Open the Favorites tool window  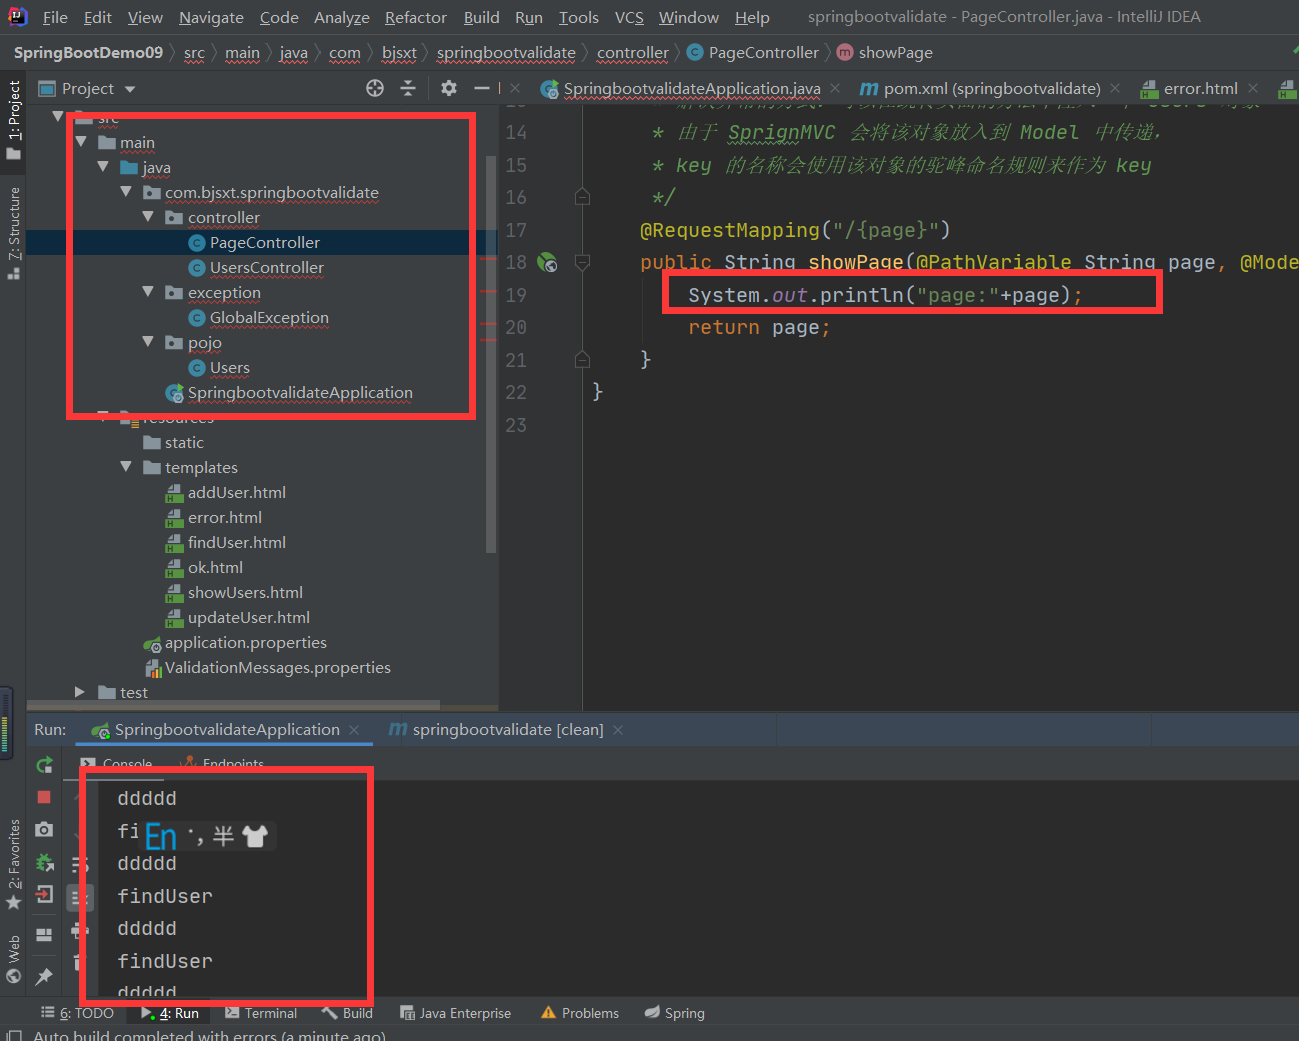tap(14, 864)
